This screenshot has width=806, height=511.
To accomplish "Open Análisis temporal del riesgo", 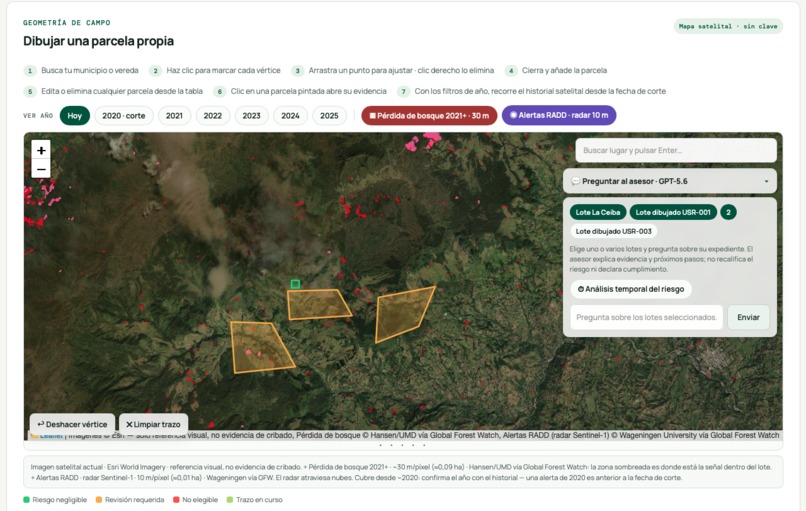I will 631,289.
